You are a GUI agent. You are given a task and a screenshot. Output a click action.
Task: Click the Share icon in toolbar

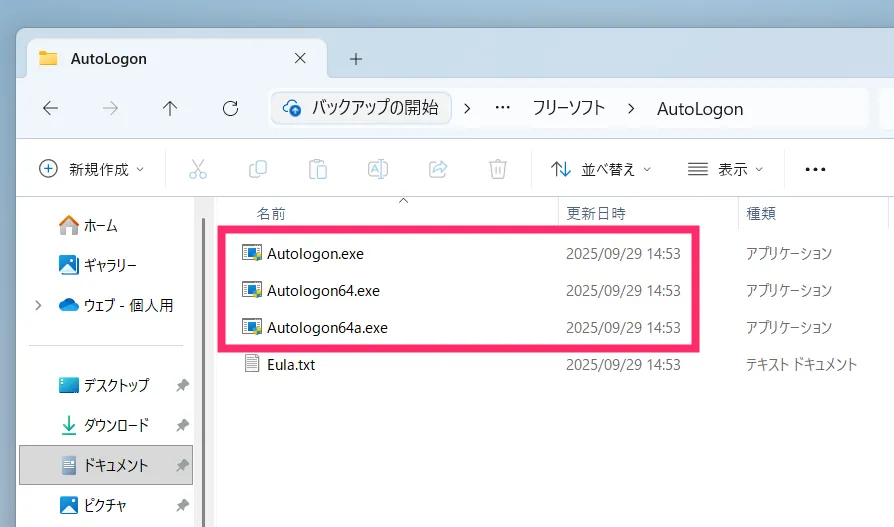click(x=438, y=169)
